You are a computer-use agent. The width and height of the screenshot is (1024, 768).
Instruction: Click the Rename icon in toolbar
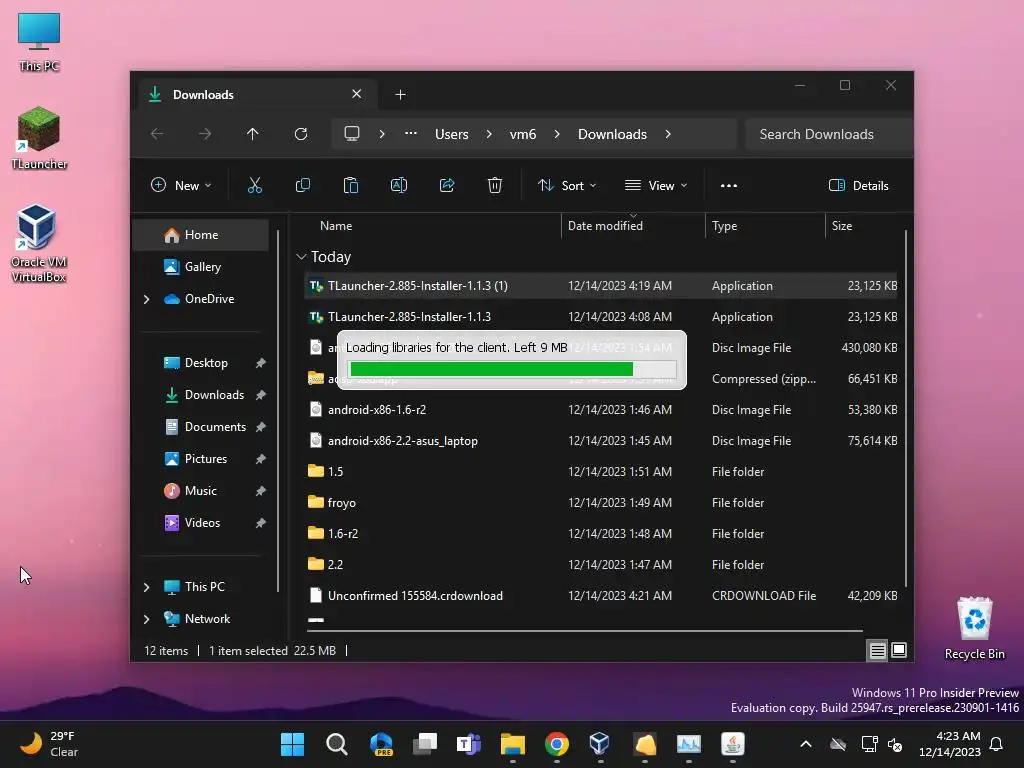tap(399, 185)
